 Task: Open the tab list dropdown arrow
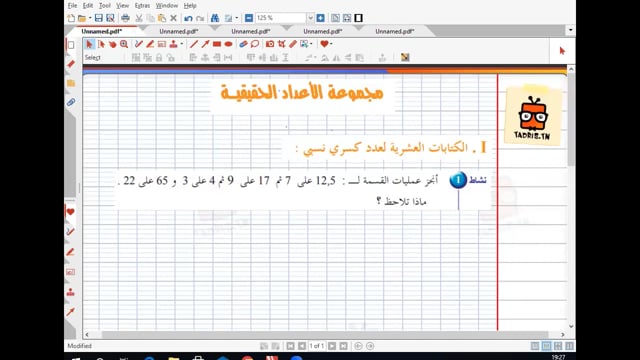(570, 30)
